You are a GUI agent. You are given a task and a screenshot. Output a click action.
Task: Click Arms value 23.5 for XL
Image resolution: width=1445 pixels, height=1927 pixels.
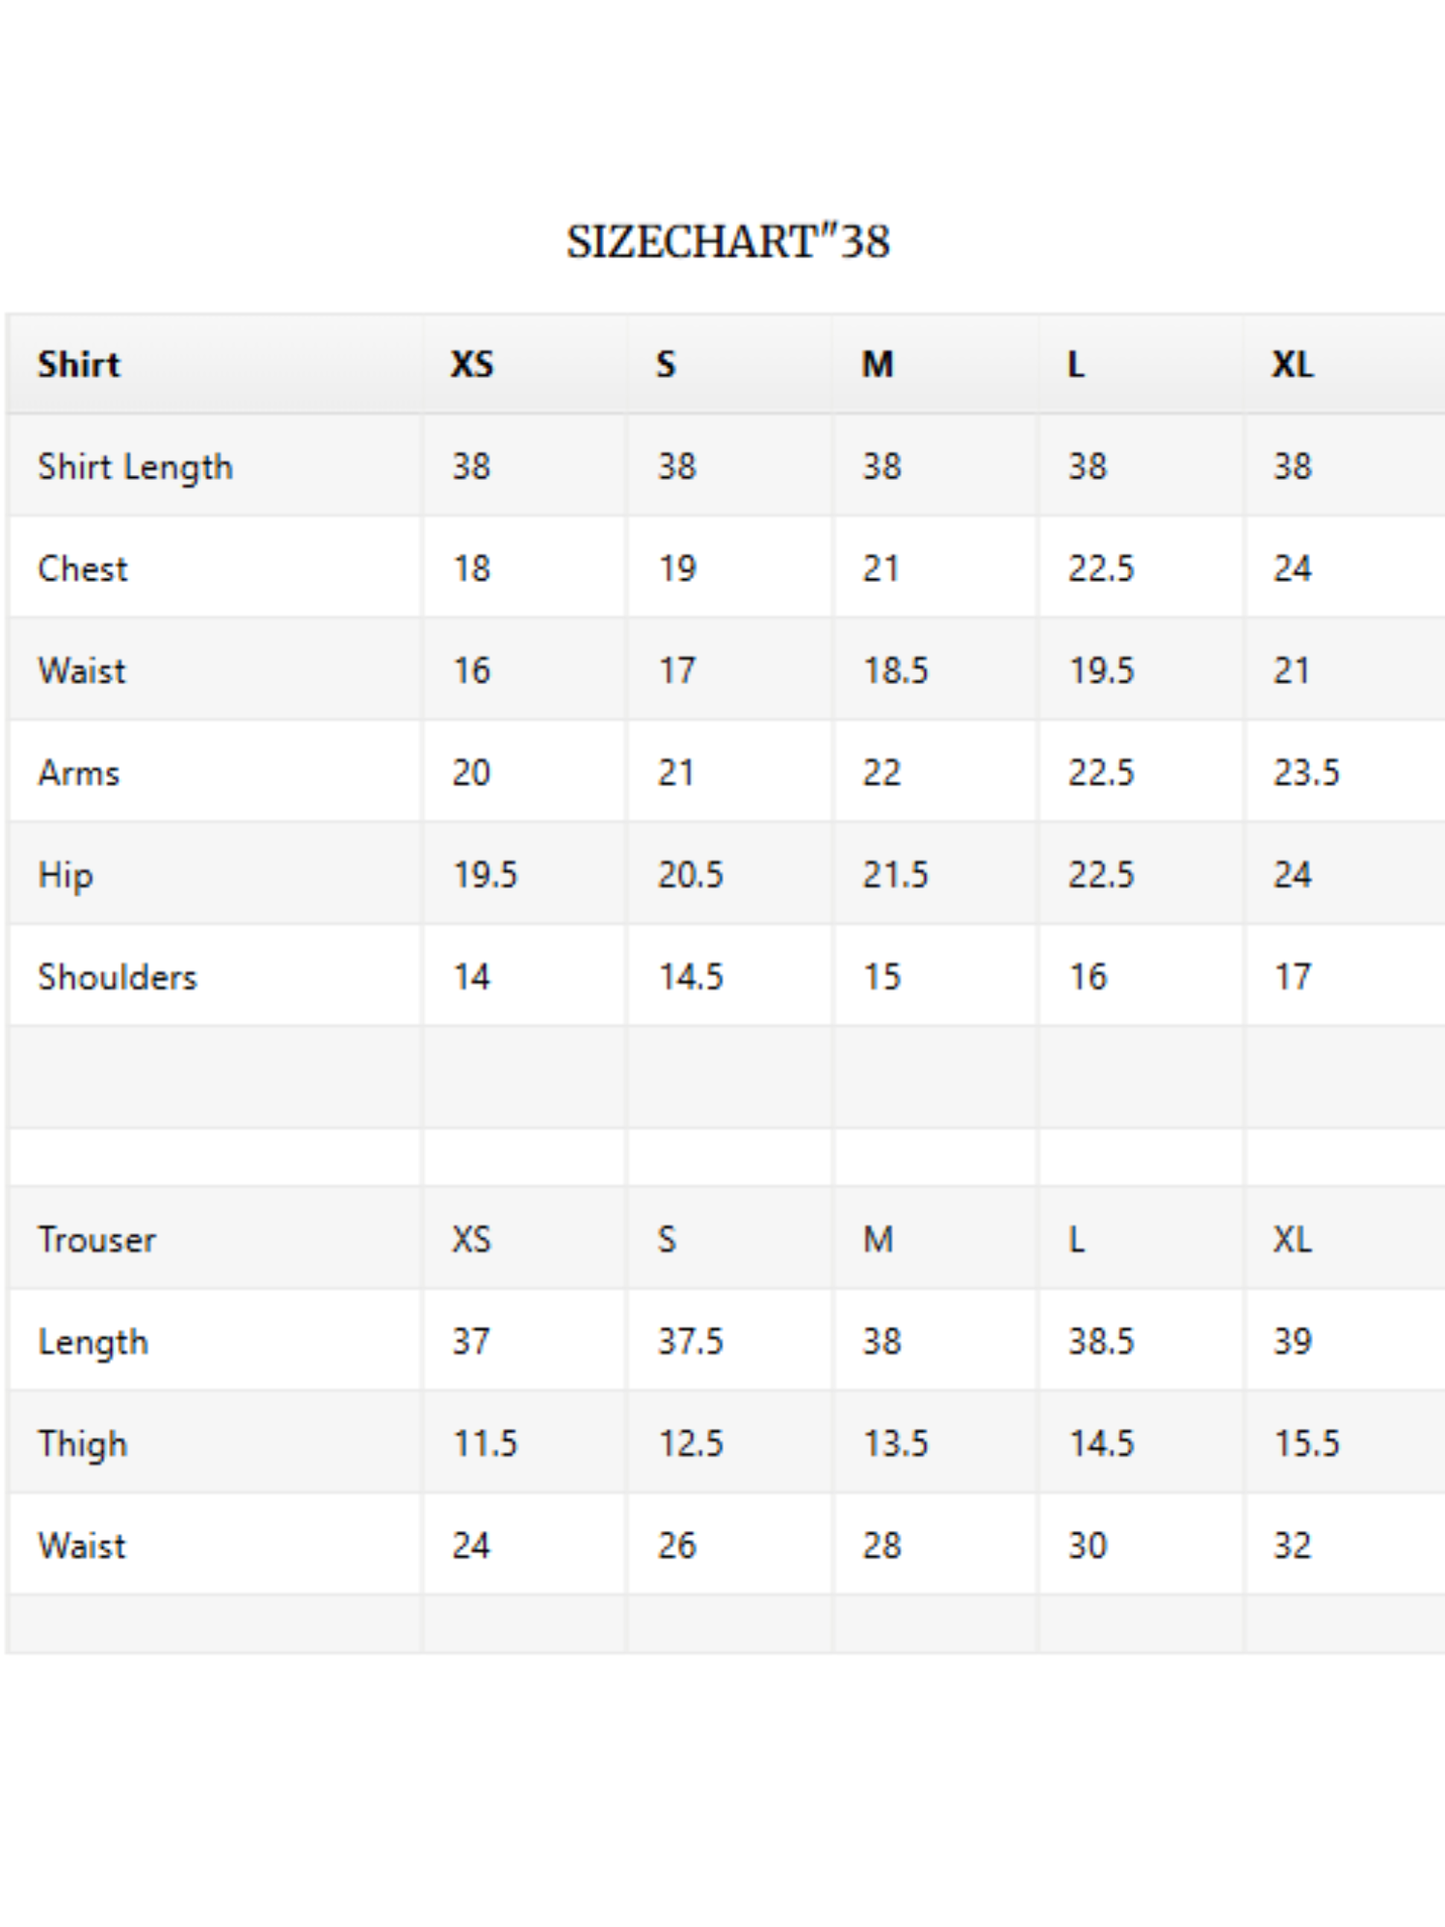coord(1306,773)
